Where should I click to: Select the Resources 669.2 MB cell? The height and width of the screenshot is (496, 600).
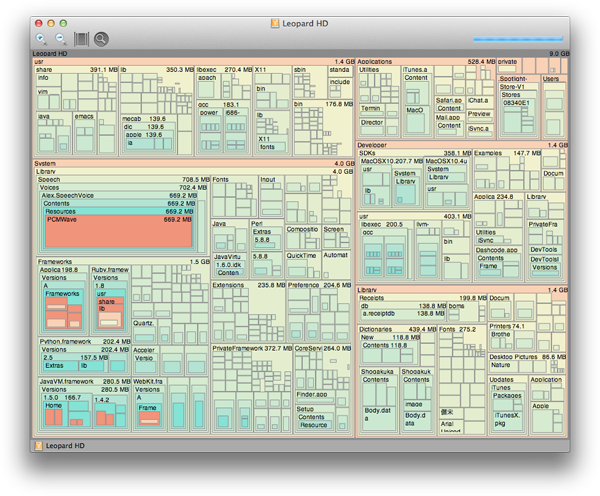coord(119,212)
